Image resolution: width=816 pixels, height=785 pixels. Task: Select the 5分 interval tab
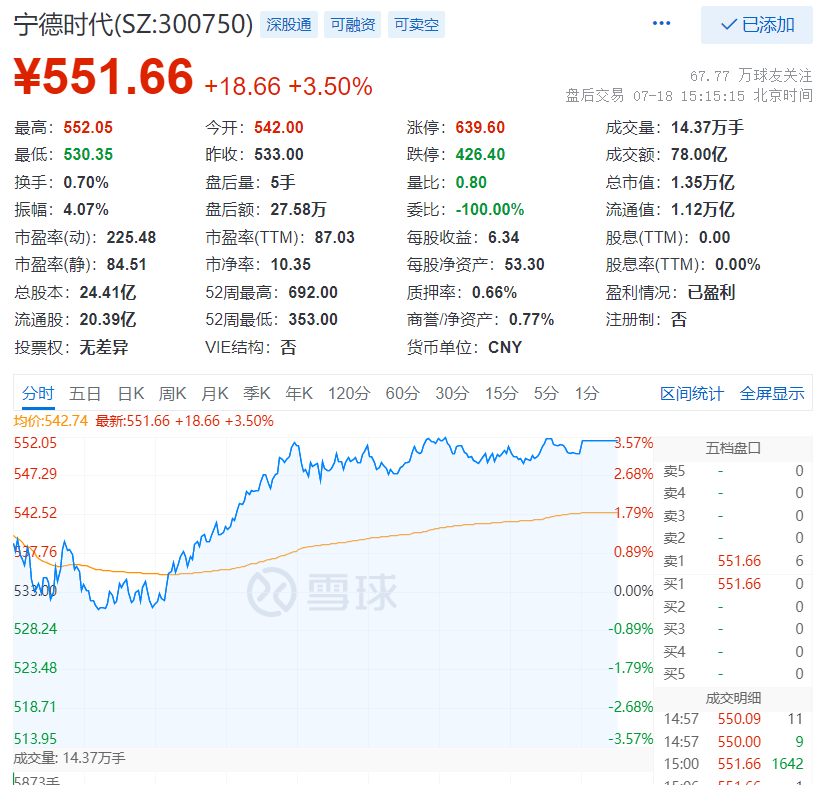pos(546,393)
